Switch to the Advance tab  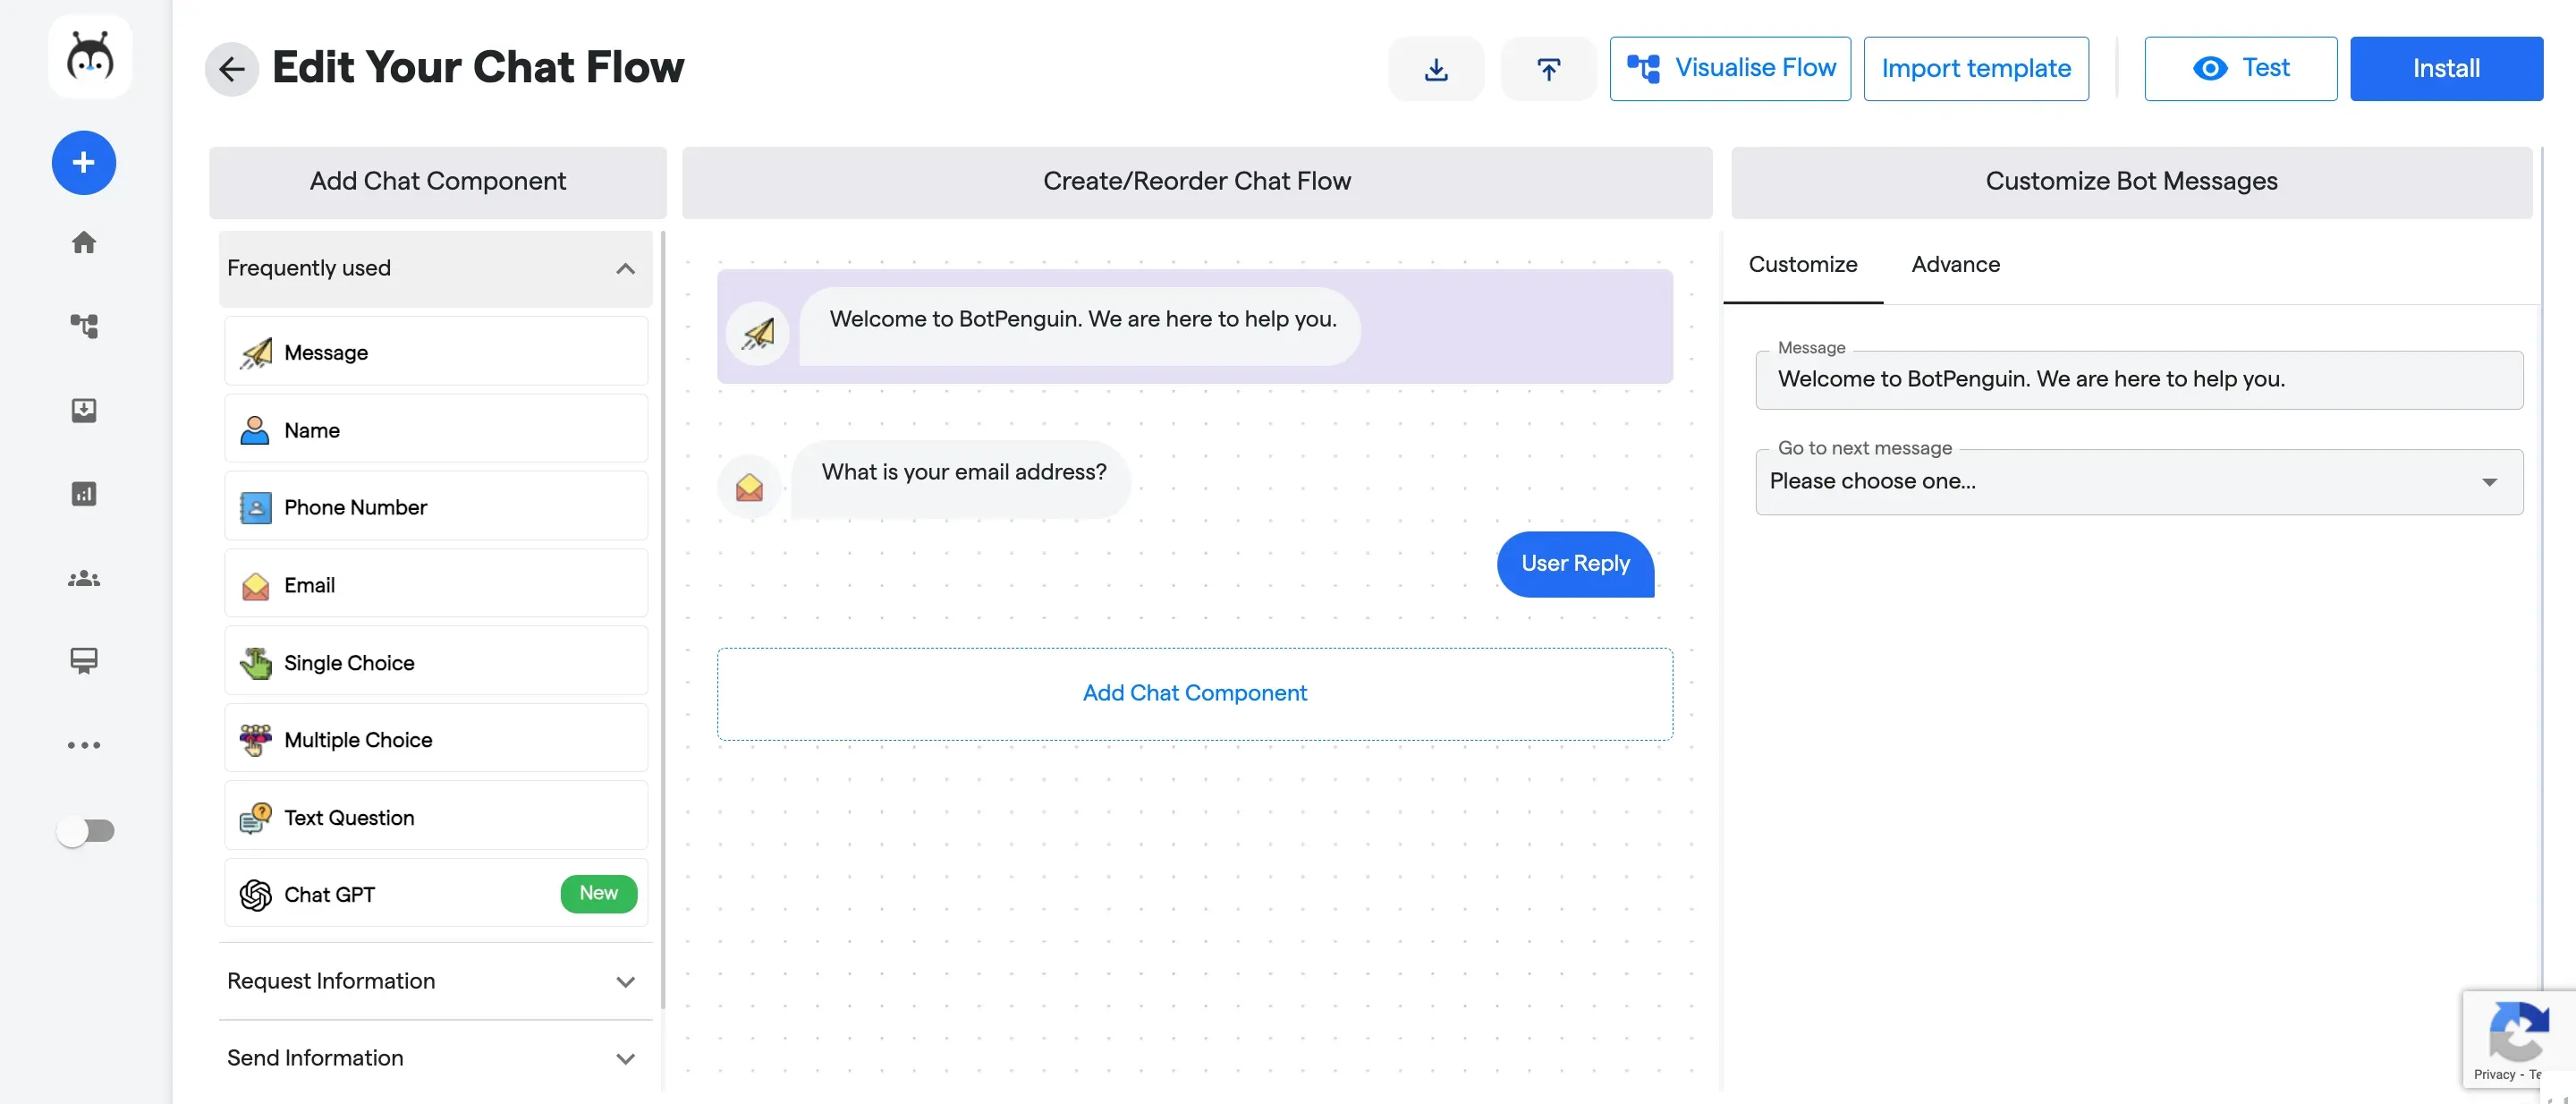coord(1955,265)
